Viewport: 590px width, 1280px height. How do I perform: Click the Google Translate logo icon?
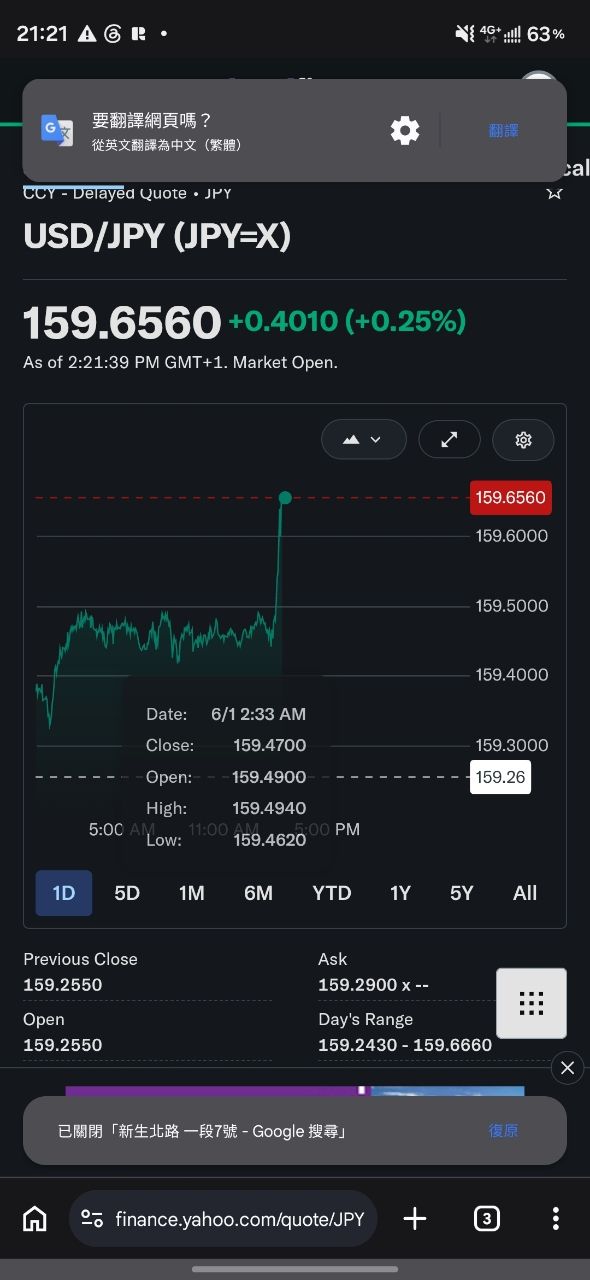point(57,131)
